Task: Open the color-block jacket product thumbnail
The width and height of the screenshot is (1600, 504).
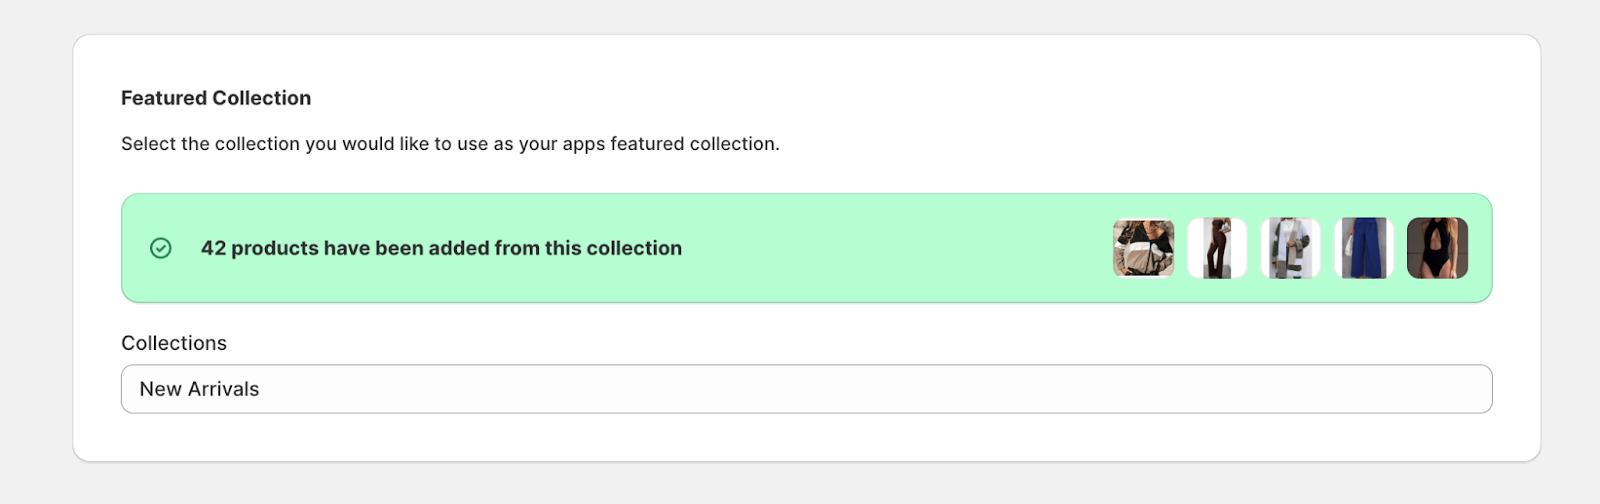Action: click(1143, 248)
